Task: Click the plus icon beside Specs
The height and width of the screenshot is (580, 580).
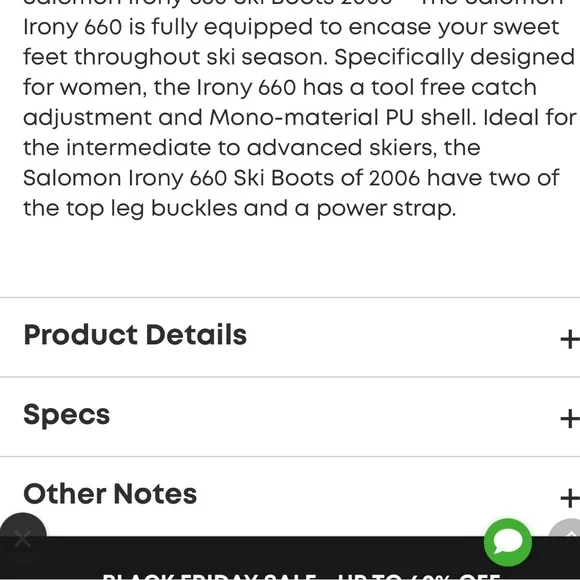Action: click(x=570, y=419)
